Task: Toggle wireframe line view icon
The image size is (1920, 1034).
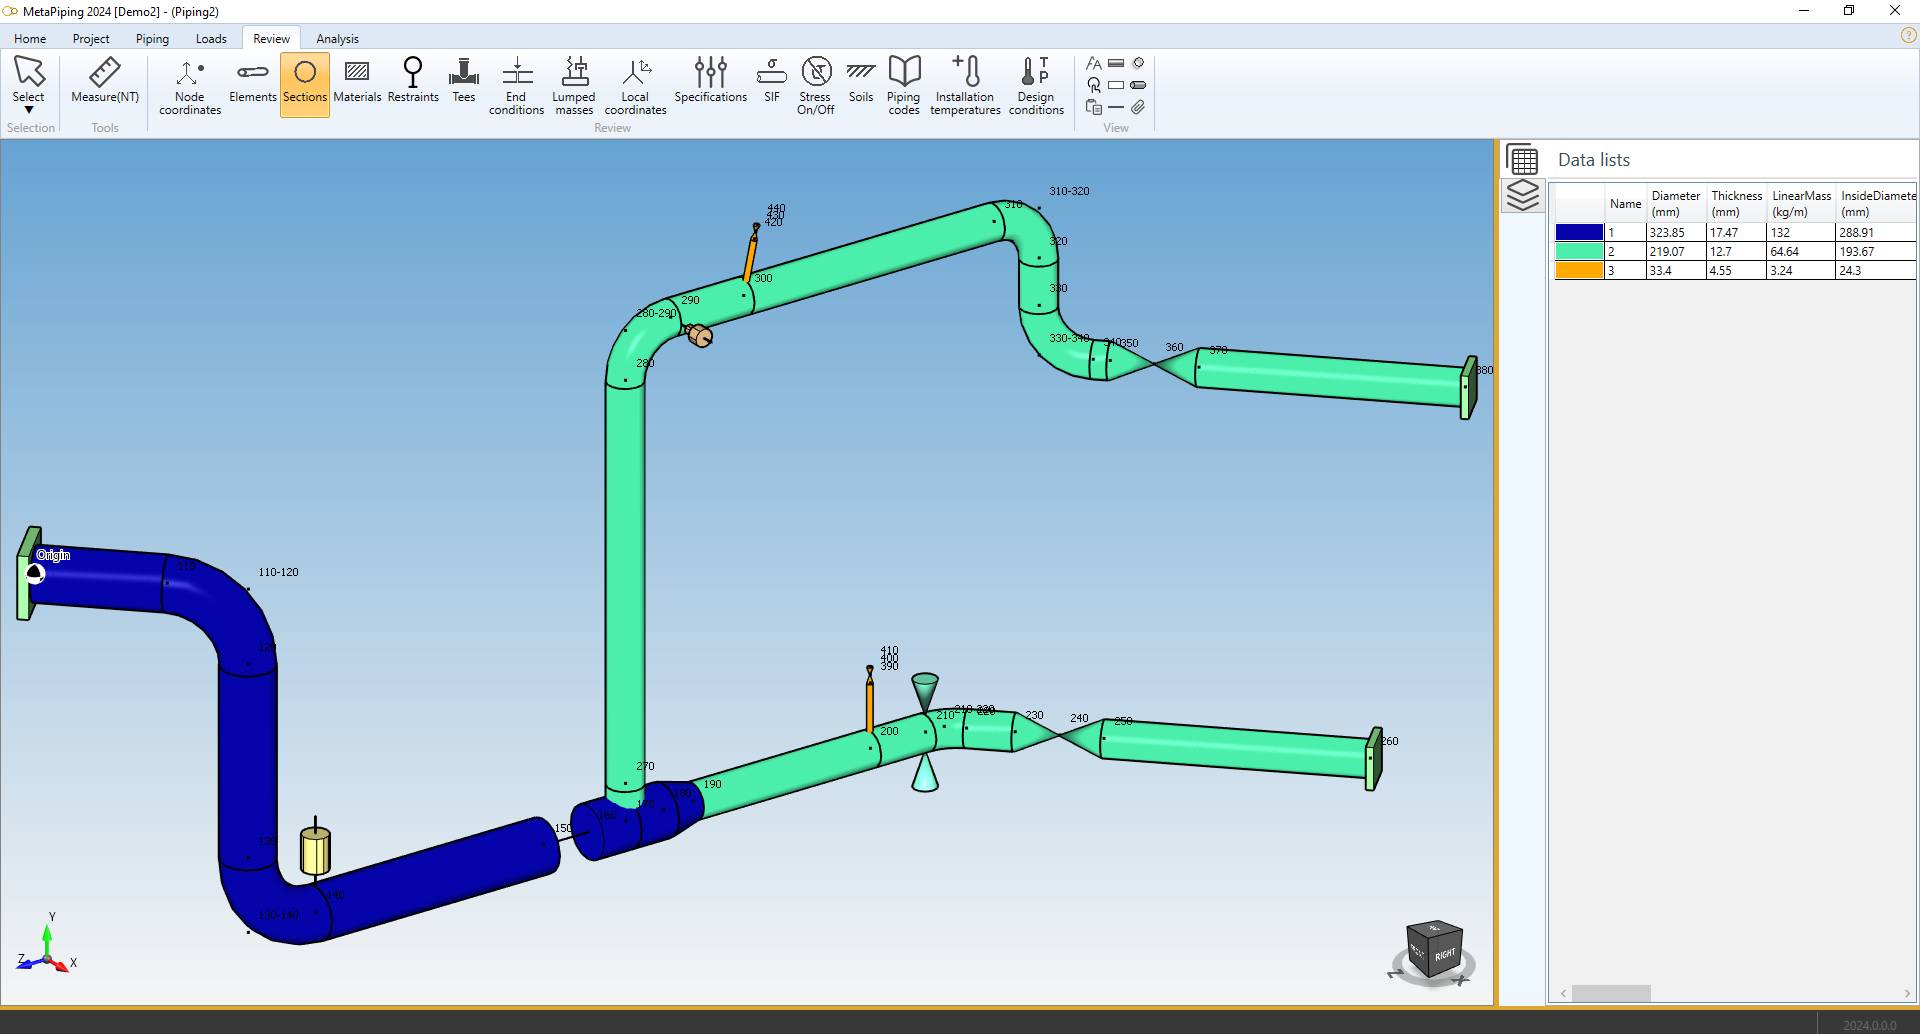Action: tap(1116, 107)
